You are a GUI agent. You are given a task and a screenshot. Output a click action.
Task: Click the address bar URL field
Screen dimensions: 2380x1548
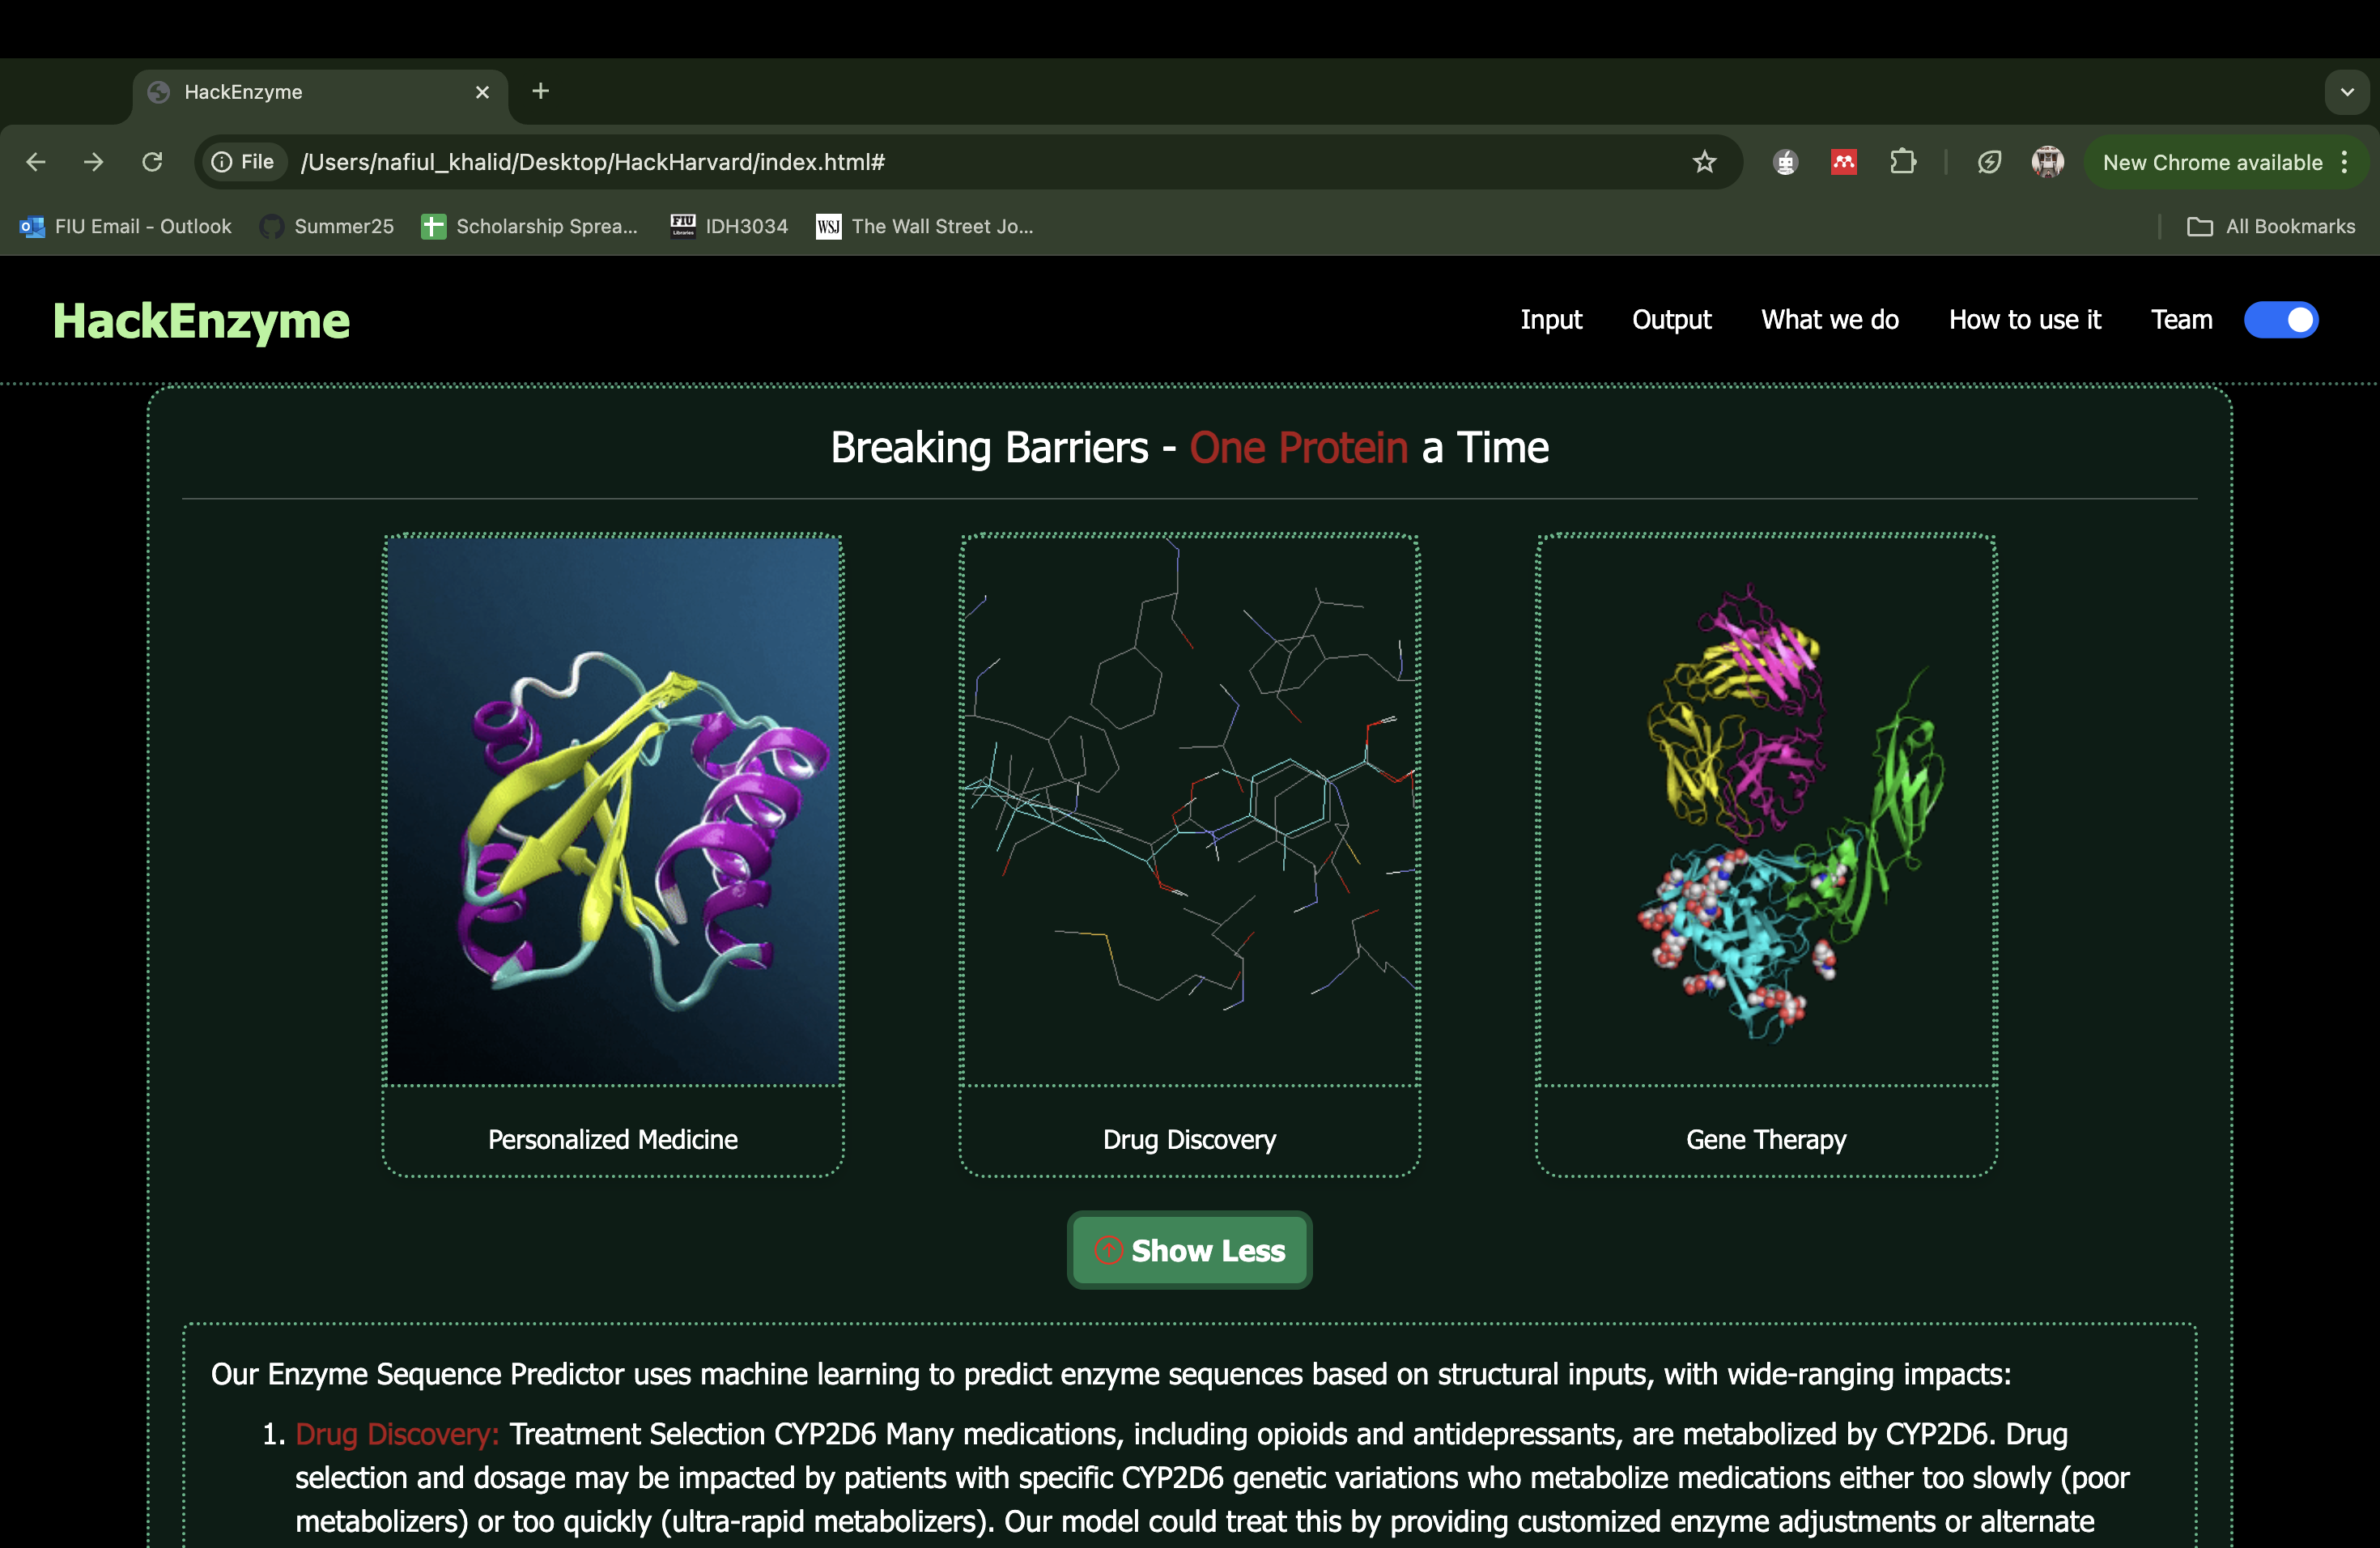900,162
